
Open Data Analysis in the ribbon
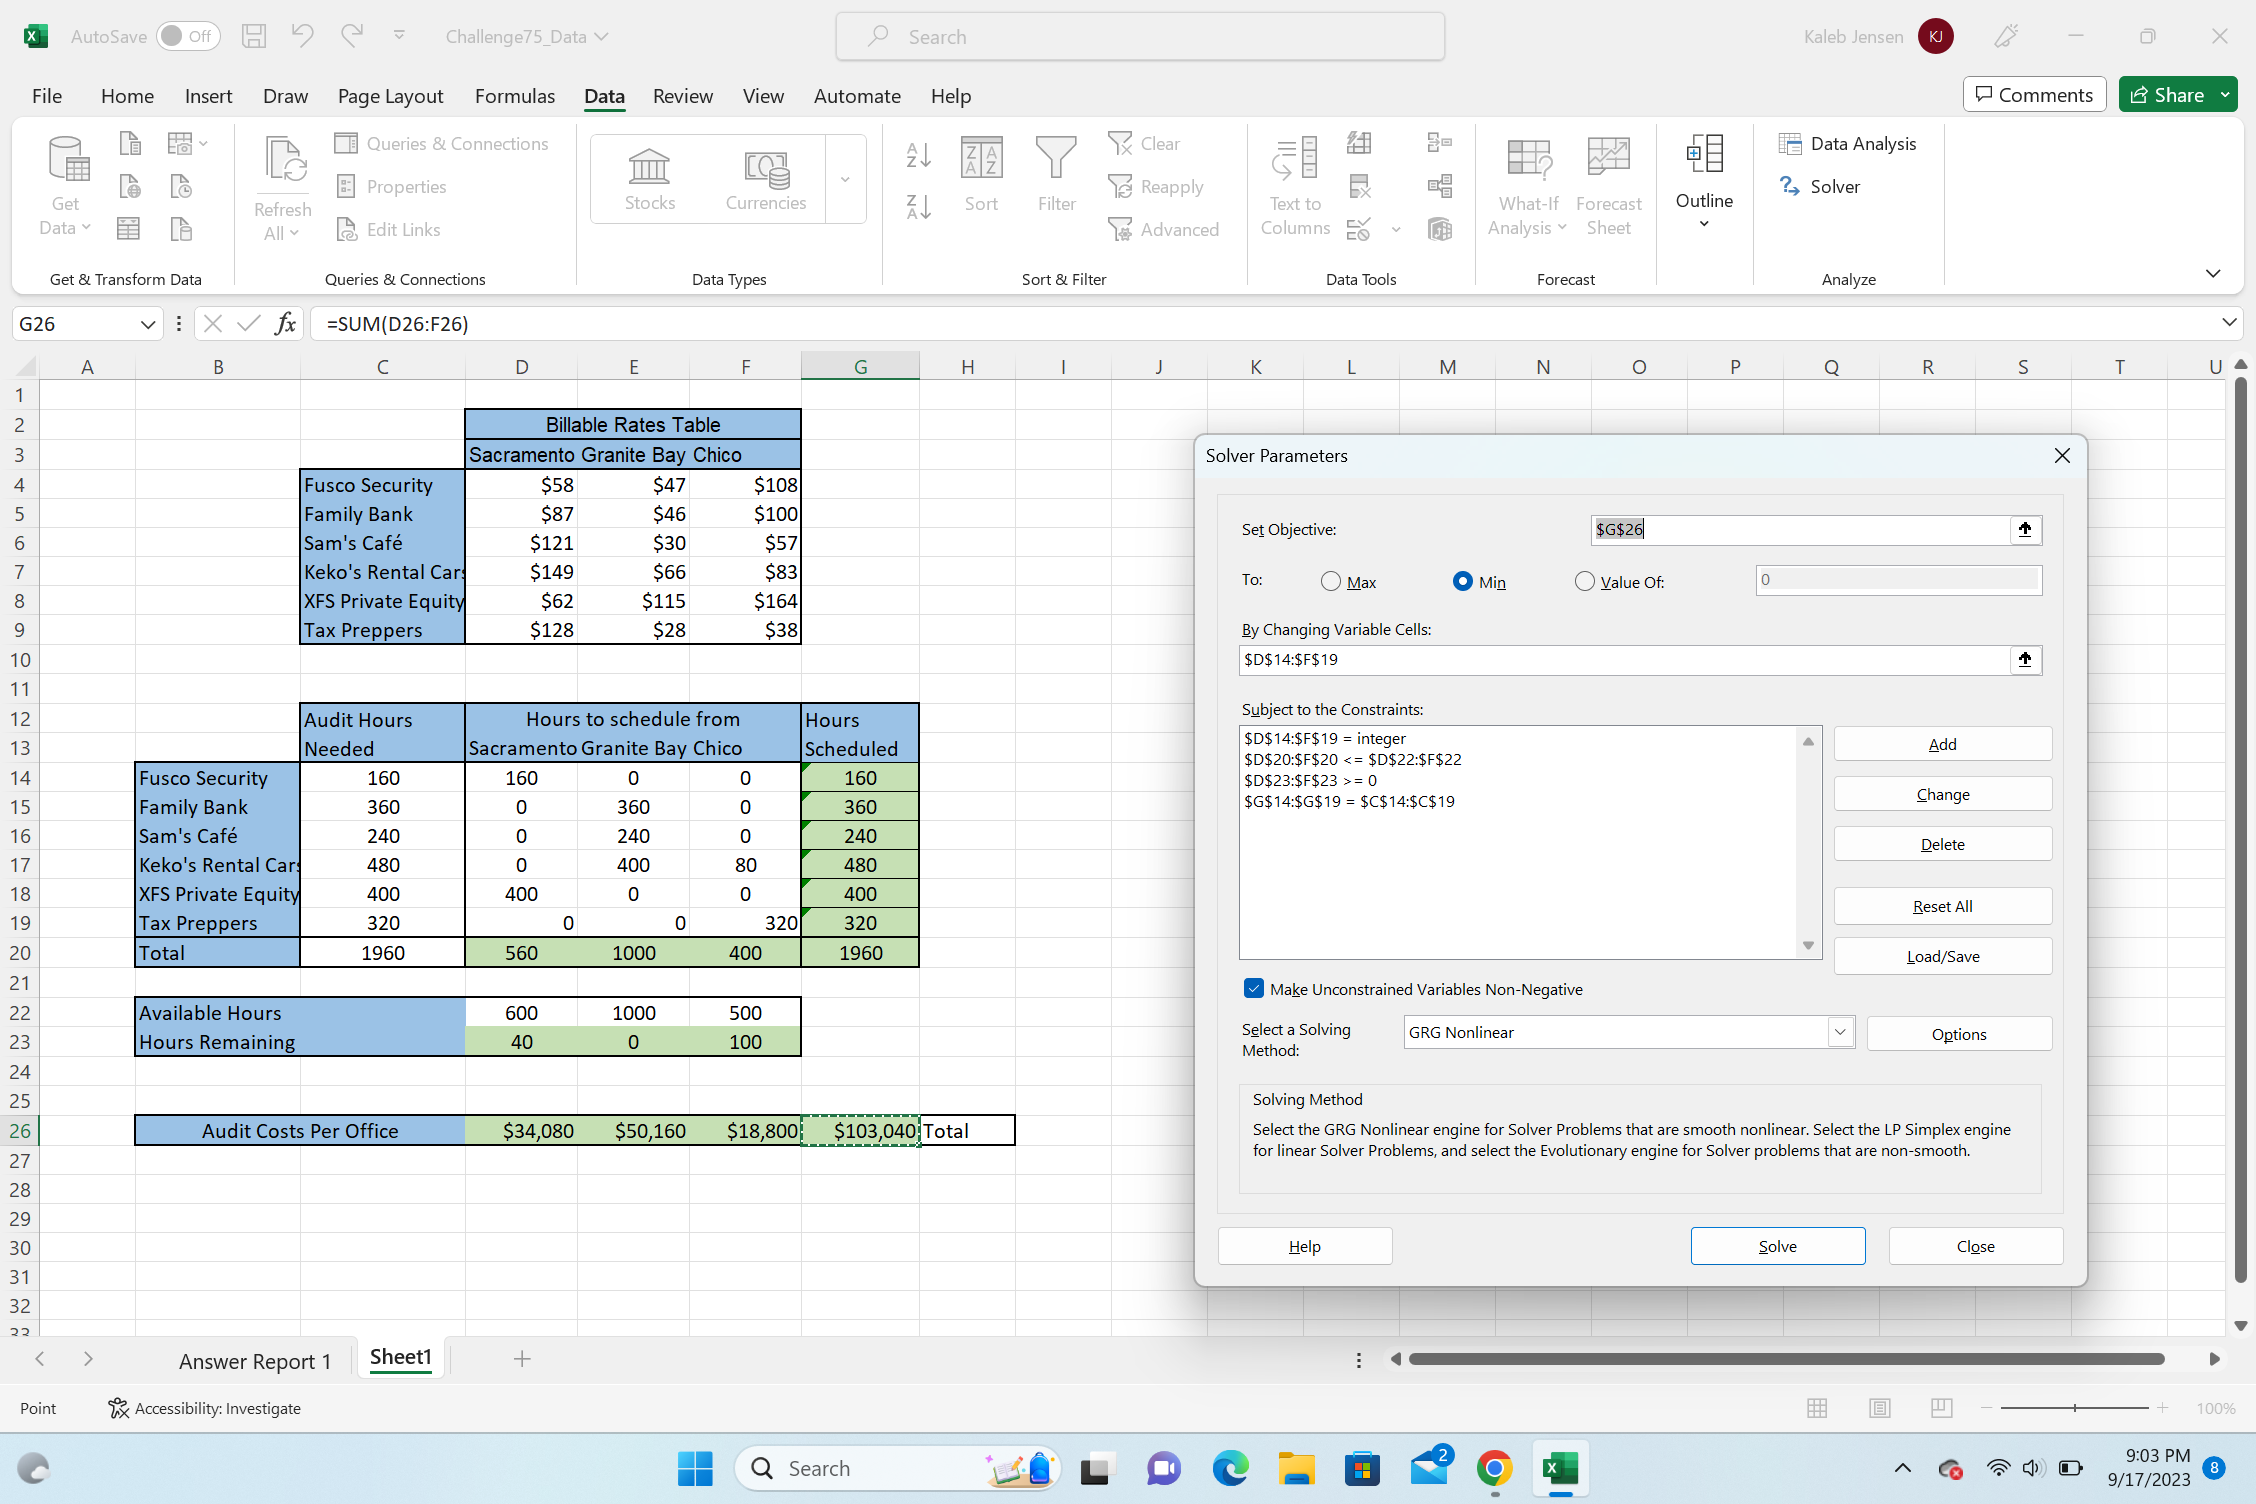[x=1847, y=144]
